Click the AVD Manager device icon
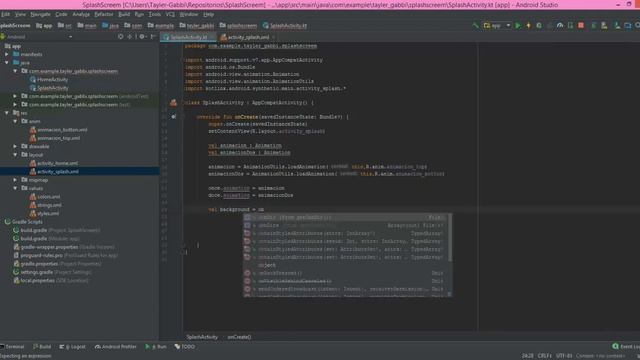Screen dimensions: 640x360 click(604, 25)
